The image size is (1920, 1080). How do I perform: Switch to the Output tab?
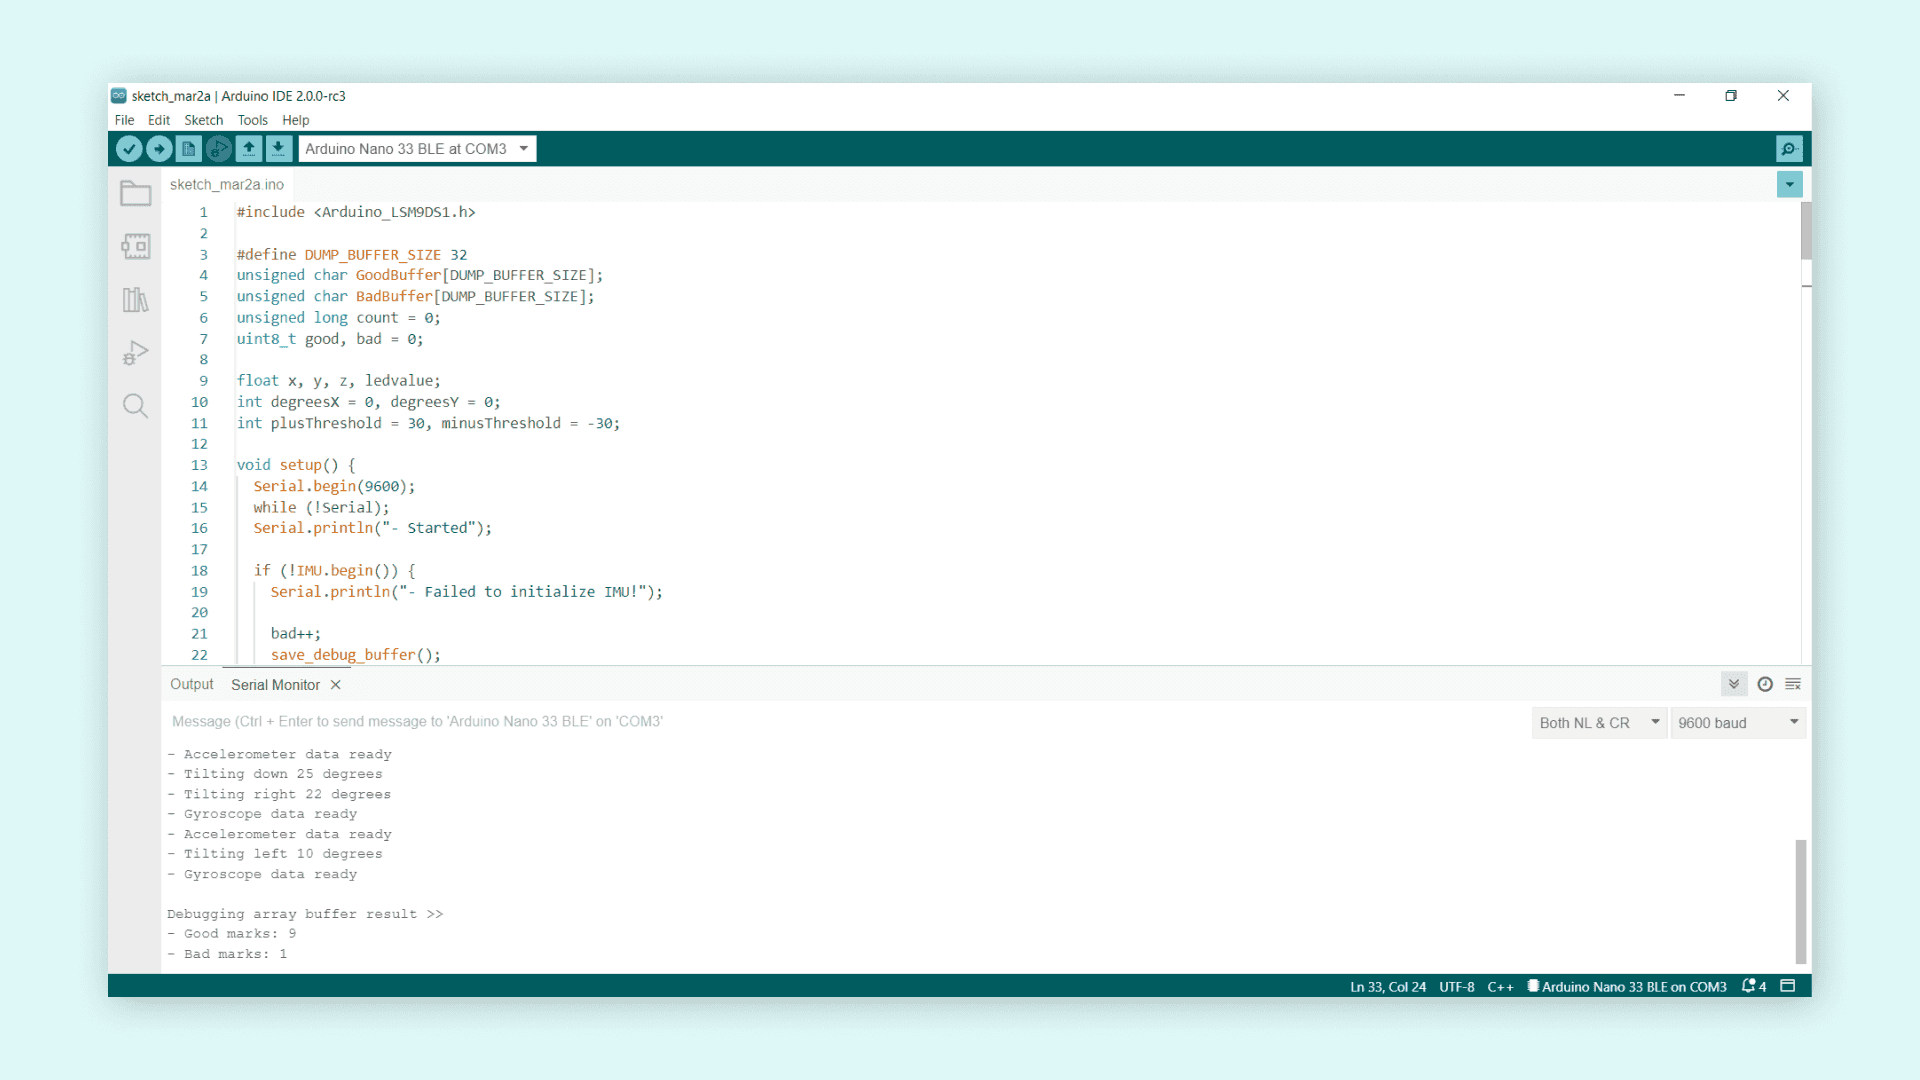click(191, 684)
